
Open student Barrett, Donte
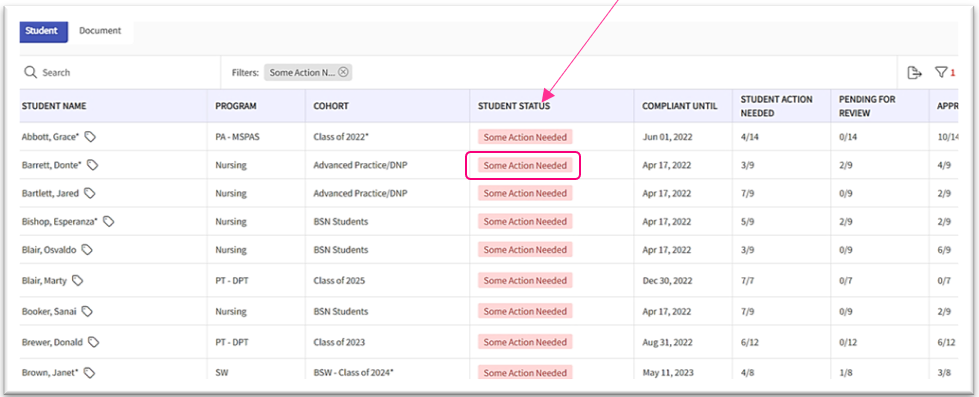52,165
